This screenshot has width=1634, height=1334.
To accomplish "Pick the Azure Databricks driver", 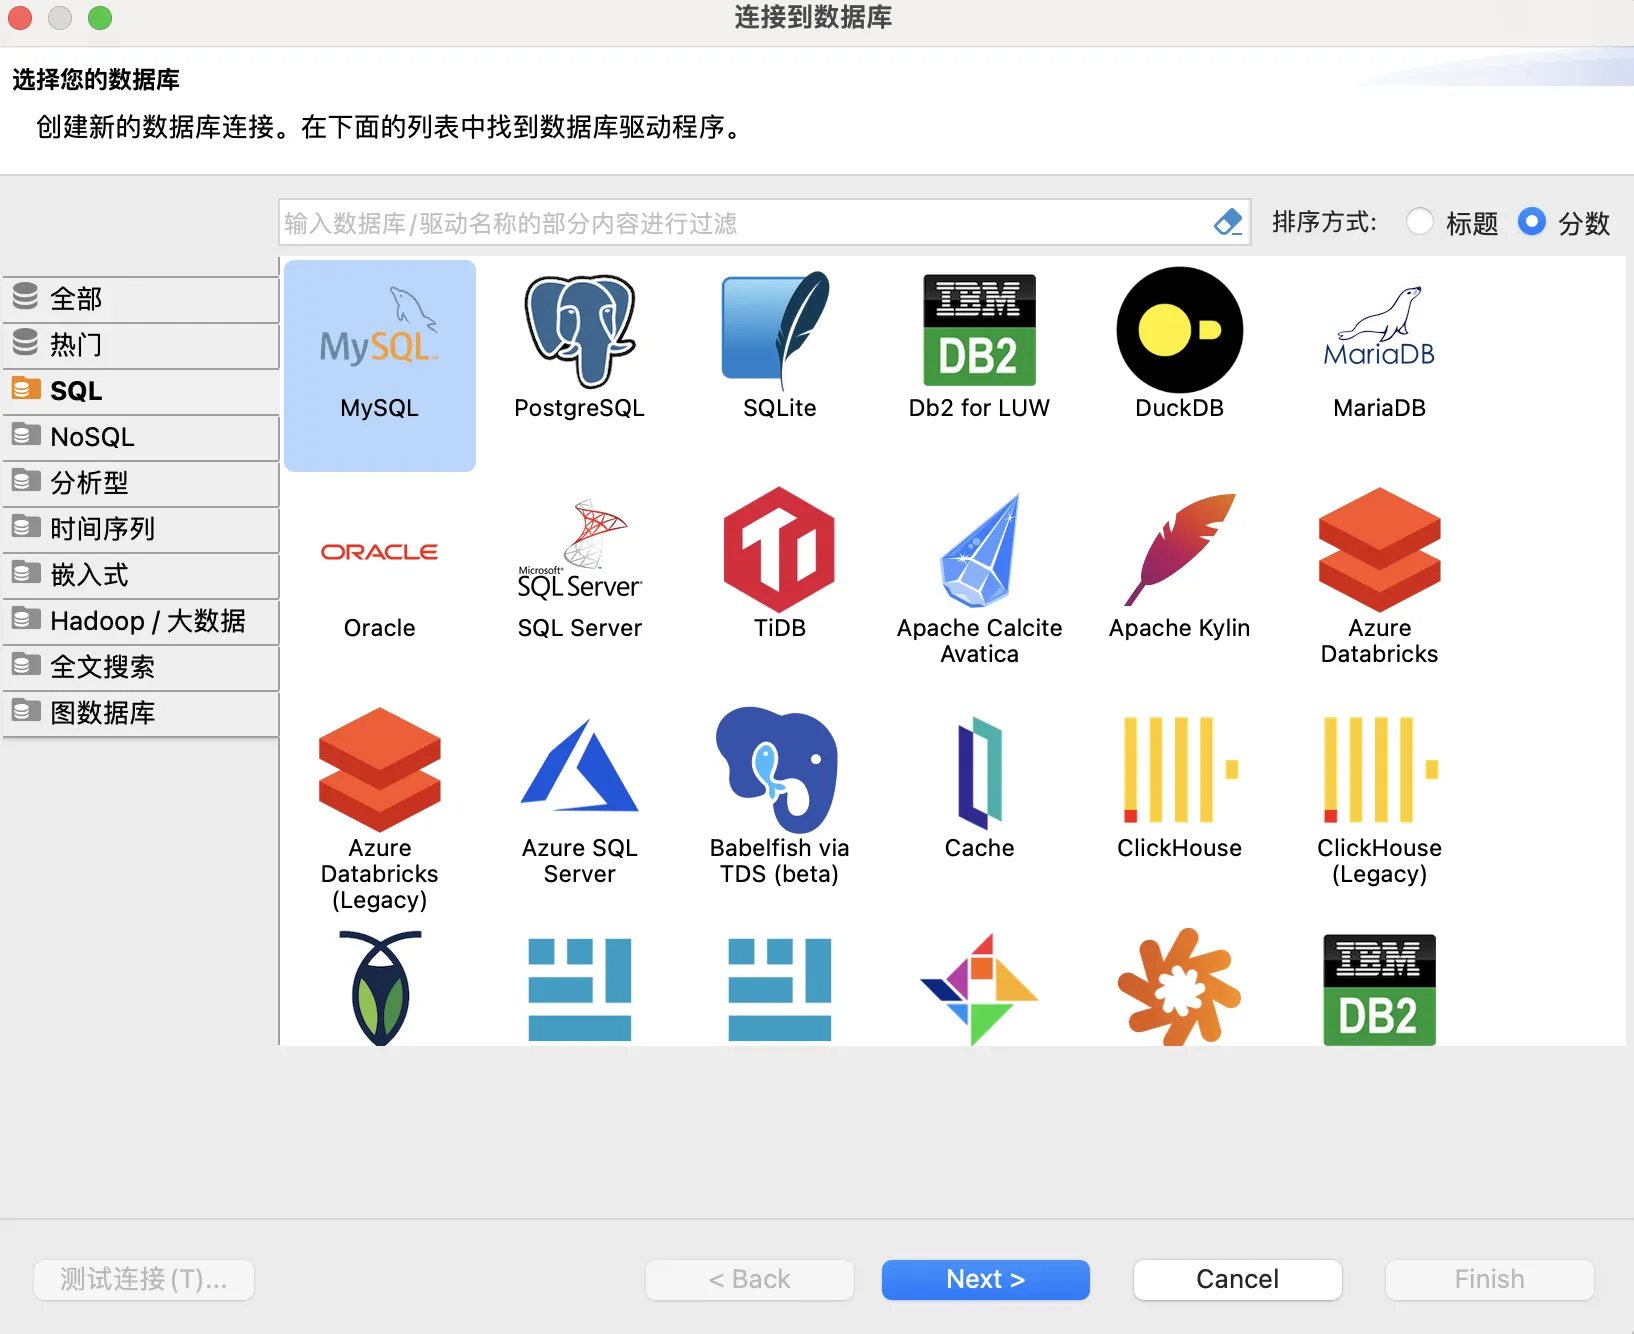I will point(1380,578).
